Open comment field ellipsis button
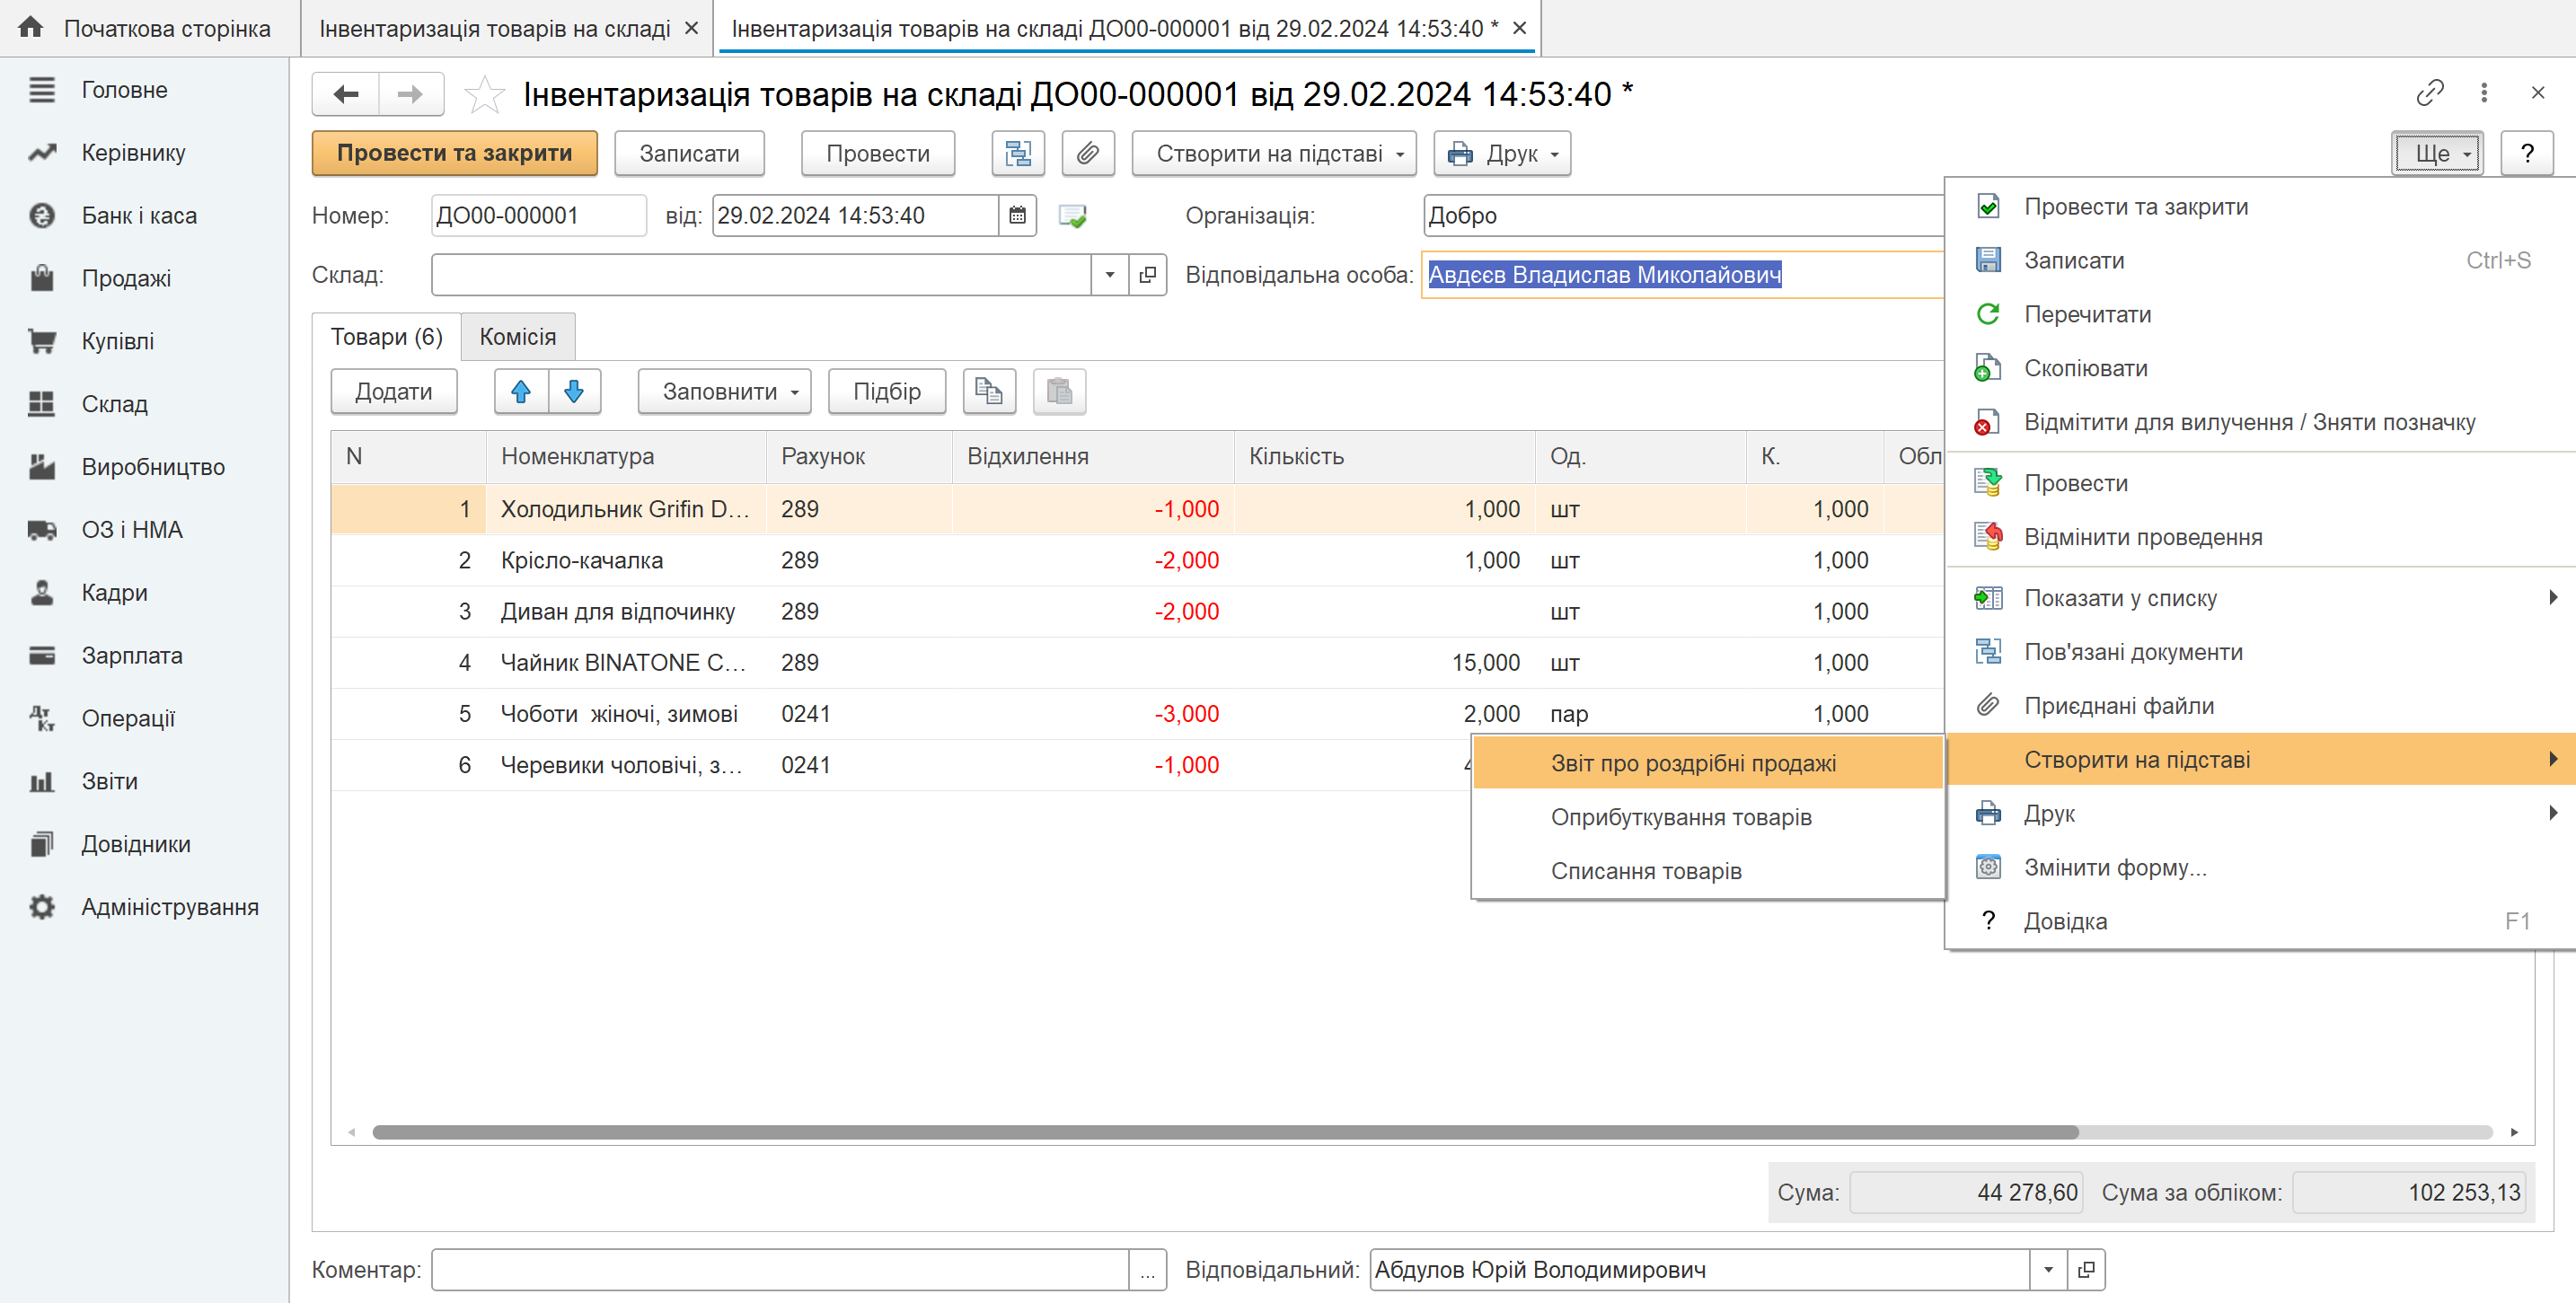 coord(1148,1270)
